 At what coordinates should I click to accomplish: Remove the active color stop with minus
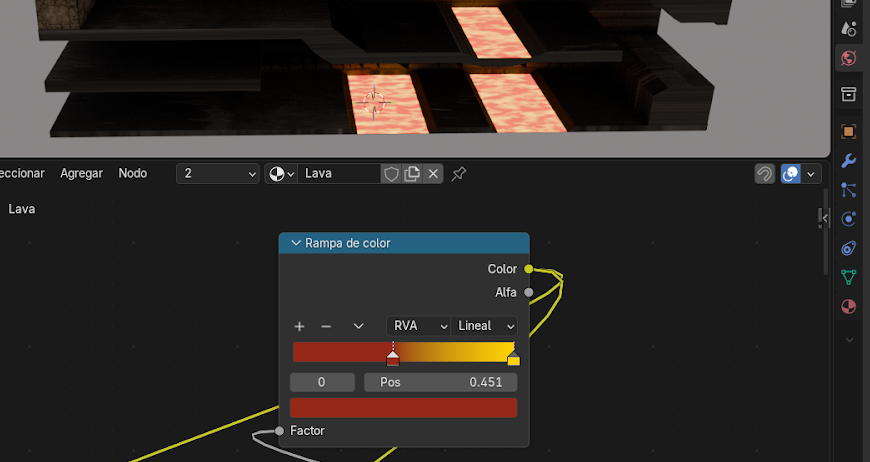point(326,326)
